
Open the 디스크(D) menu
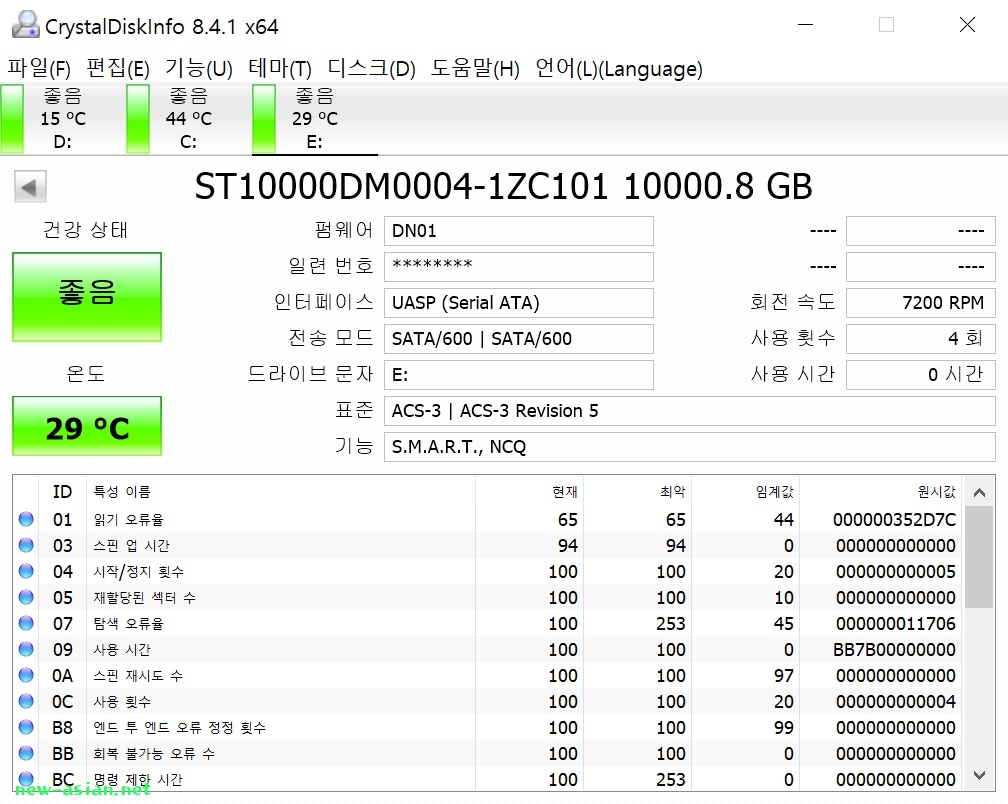372,68
